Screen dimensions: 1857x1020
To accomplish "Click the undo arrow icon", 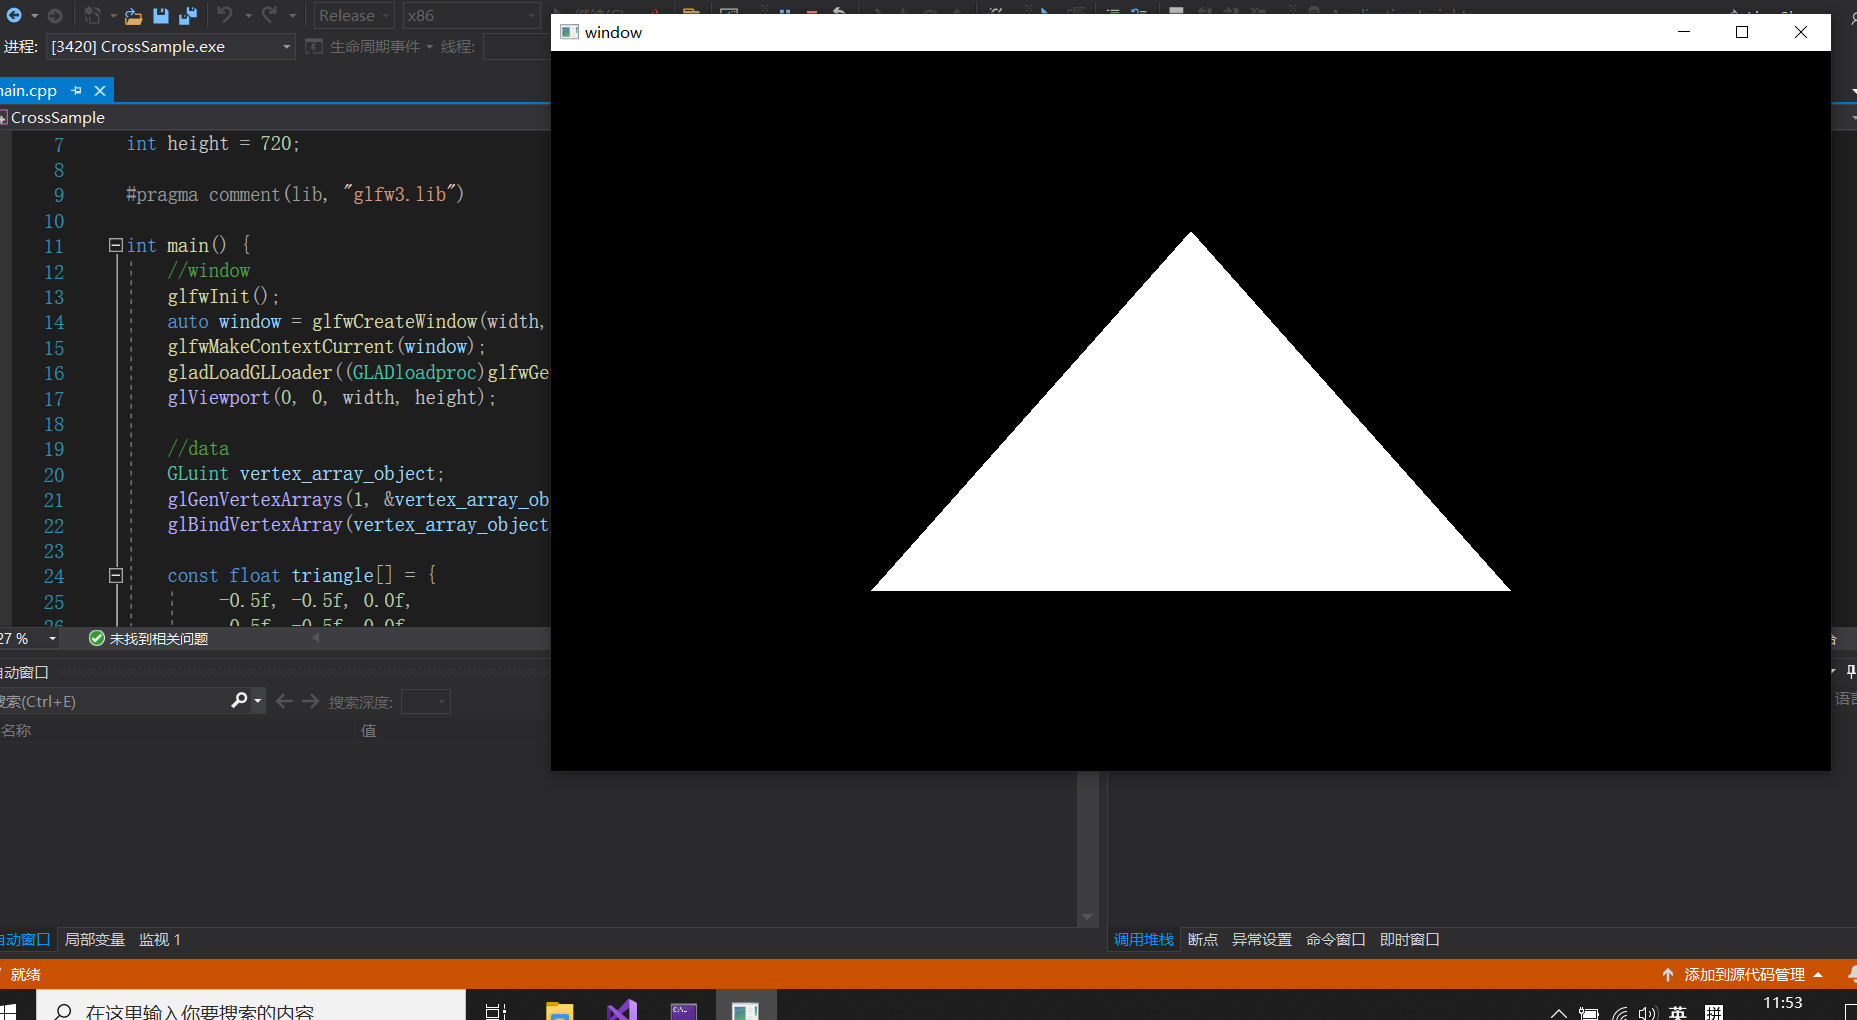I will (x=225, y=15).
